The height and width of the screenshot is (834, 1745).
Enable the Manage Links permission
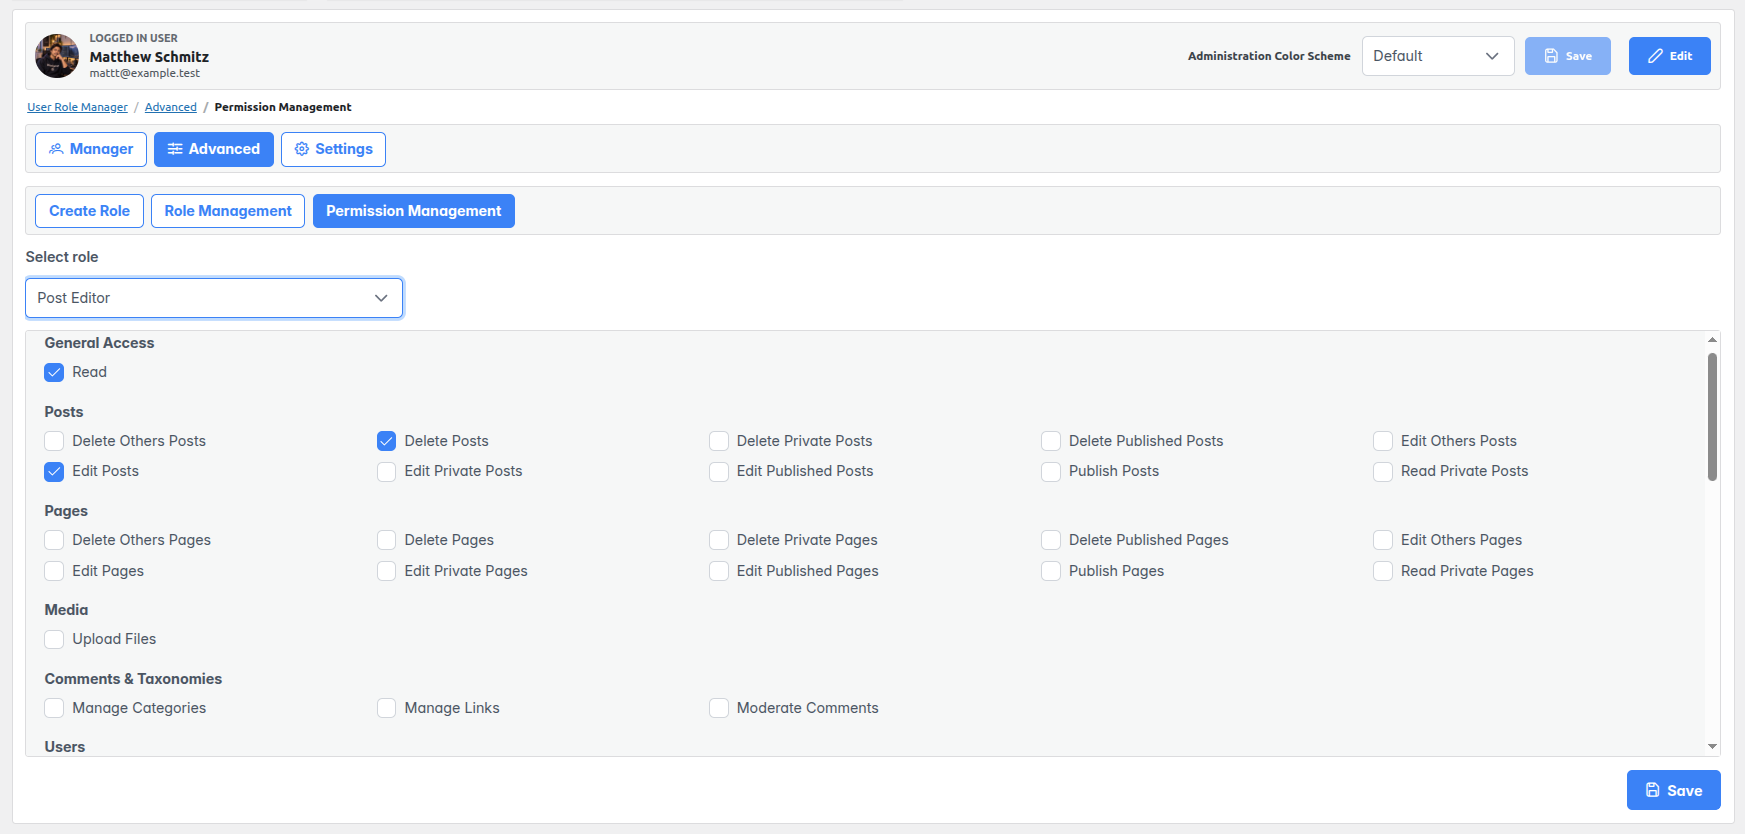click(x=386, y=708)
